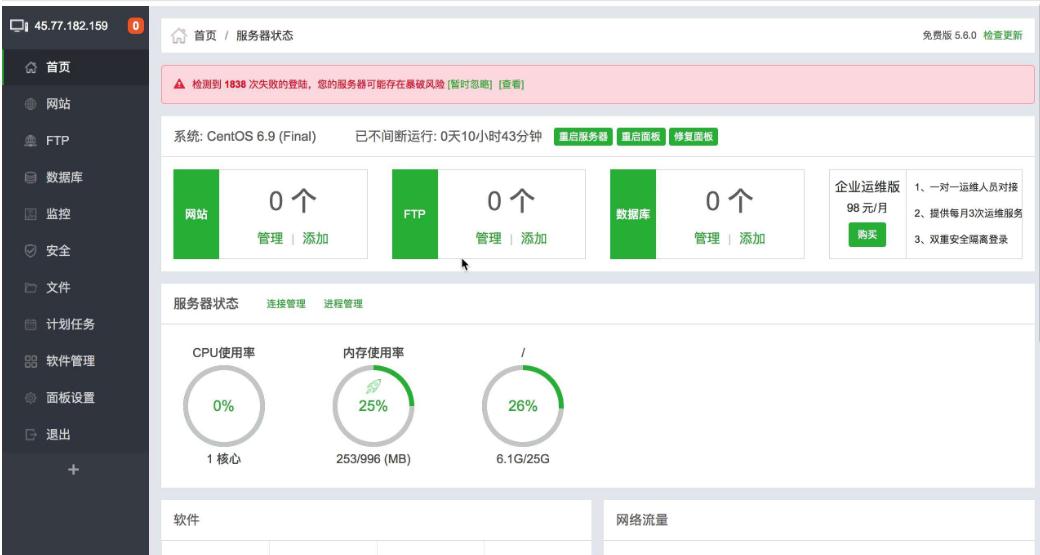The height and width of the screenshot is (555, 1040).
Task: Open 计划任务 sidebar menu item
Action: click(x=76, y=324)
